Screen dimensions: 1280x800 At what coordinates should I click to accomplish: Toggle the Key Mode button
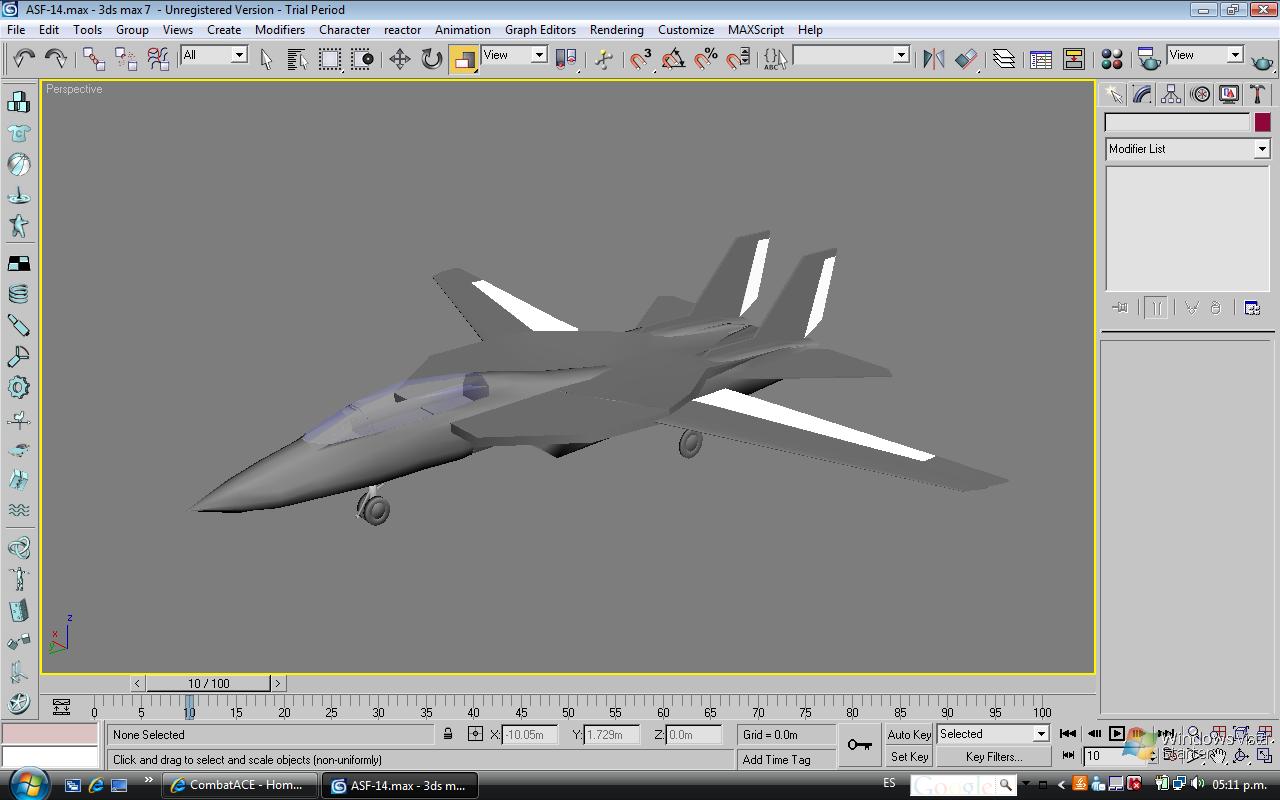pos(1069,756)
